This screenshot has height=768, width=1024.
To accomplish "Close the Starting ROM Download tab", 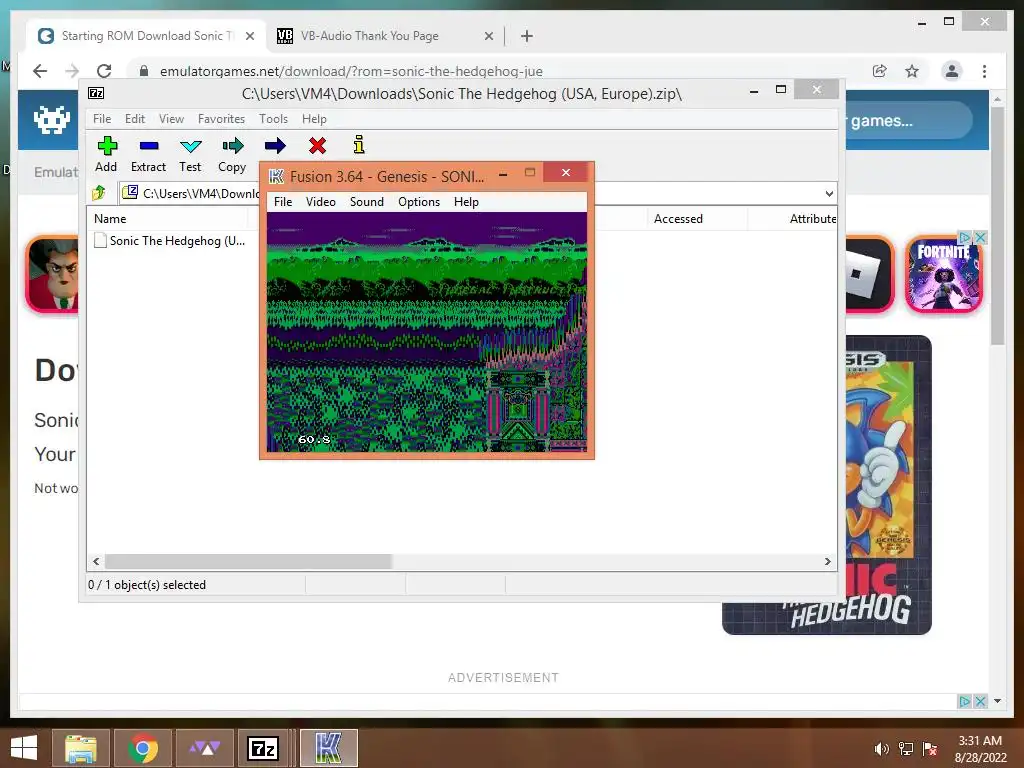I will point(249,37).
